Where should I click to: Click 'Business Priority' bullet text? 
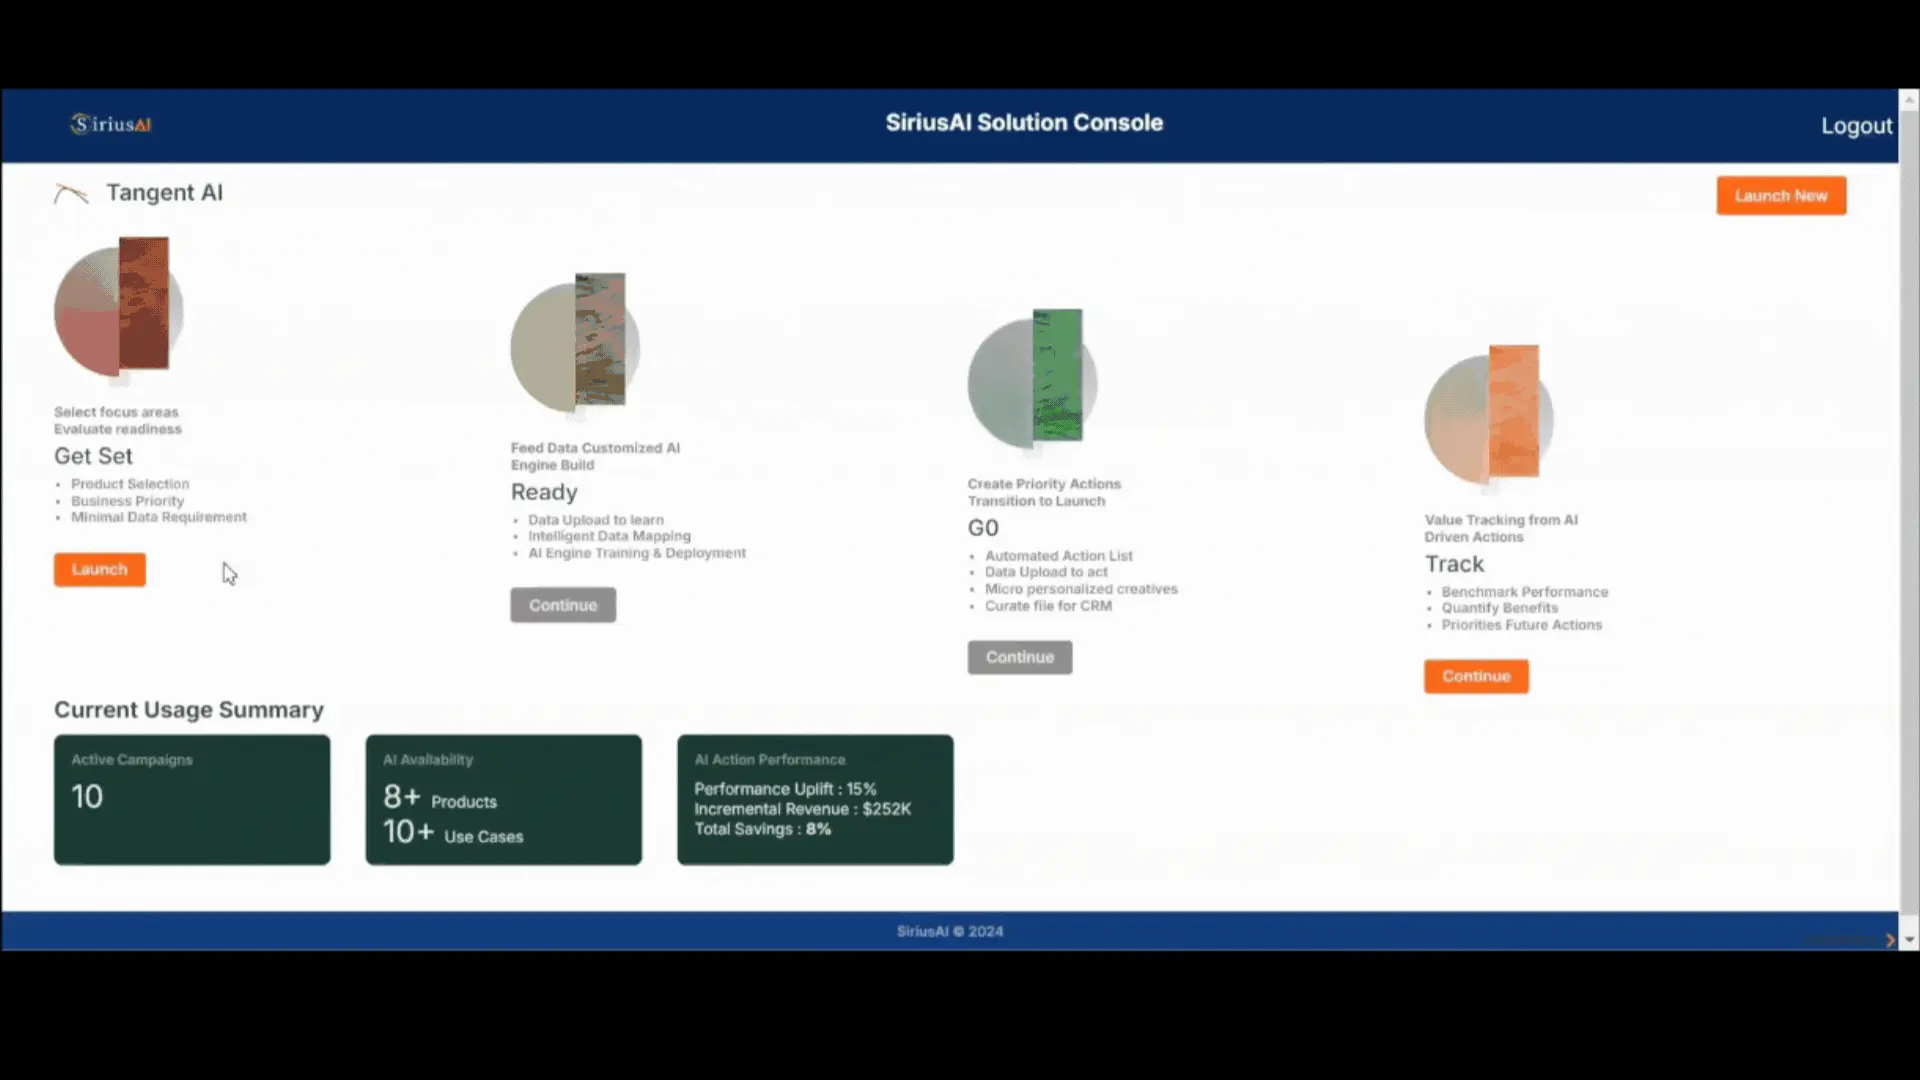click(127, 501)
